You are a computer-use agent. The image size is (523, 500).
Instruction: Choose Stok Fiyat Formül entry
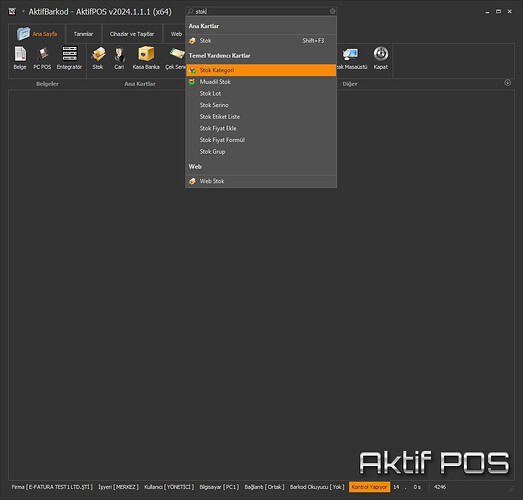[x=261, y=140]
